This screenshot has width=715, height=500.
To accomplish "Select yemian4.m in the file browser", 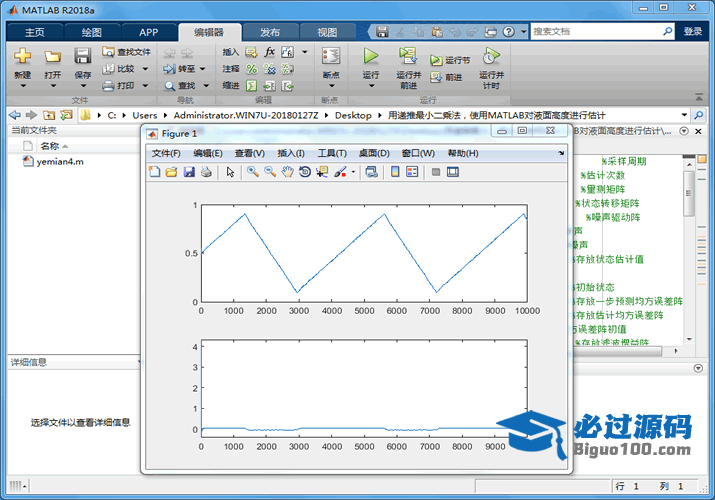I will [59, 161].
